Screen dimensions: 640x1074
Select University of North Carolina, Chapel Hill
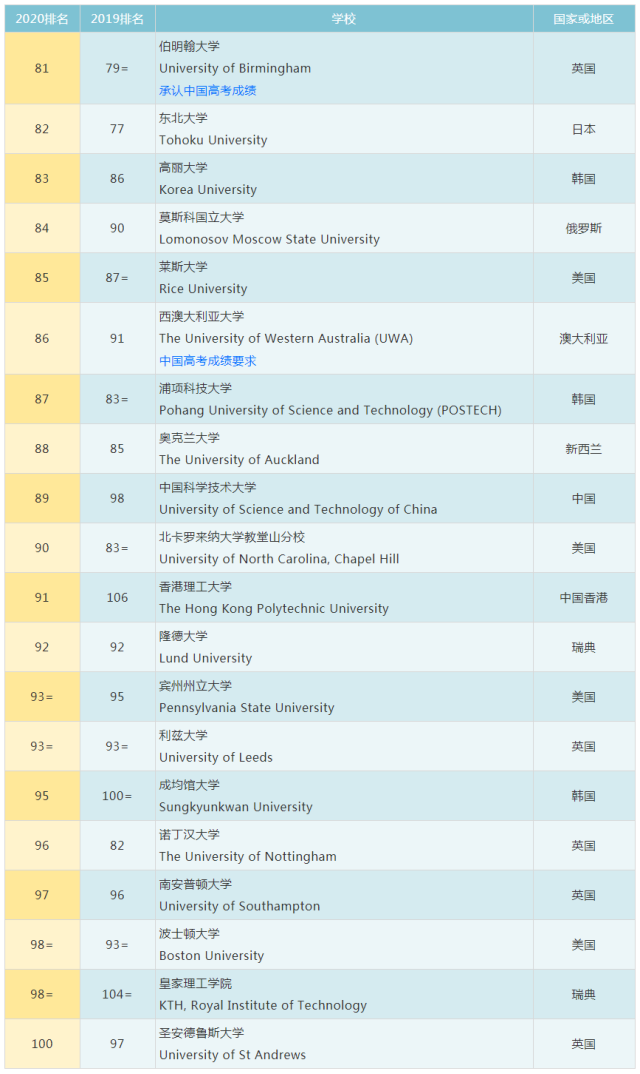pyautogui.click(x=279, y=559)
